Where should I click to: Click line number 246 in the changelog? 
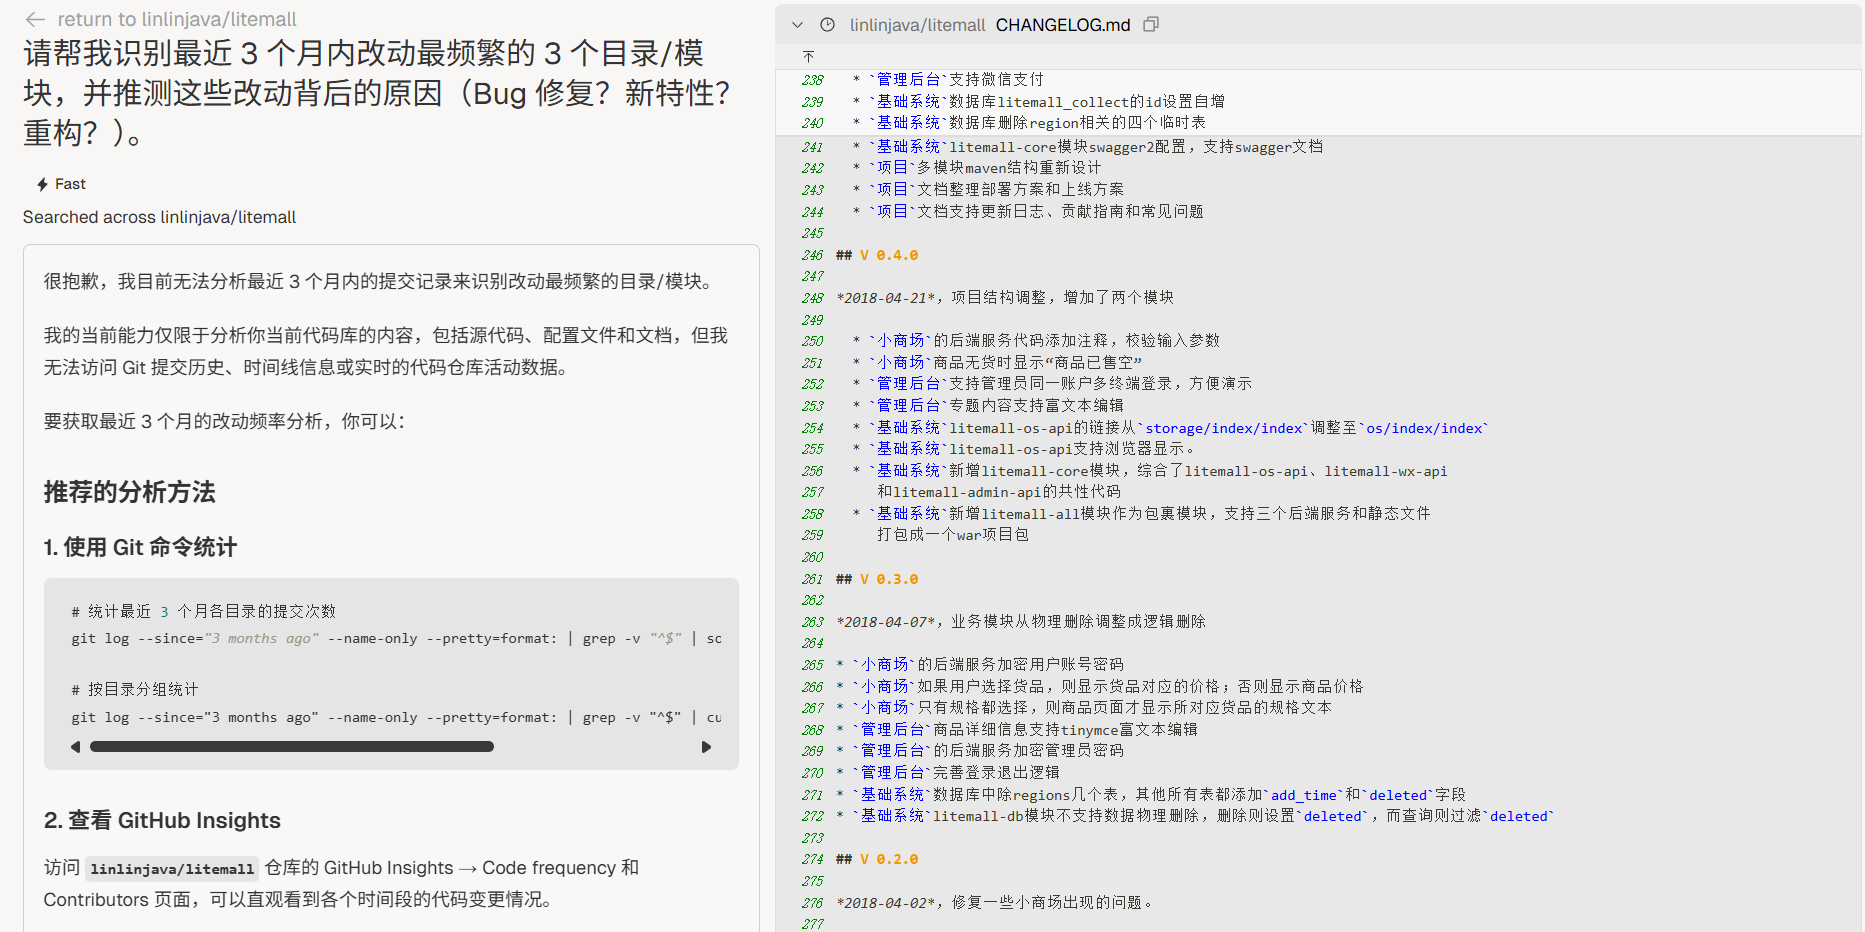(812, 256)
